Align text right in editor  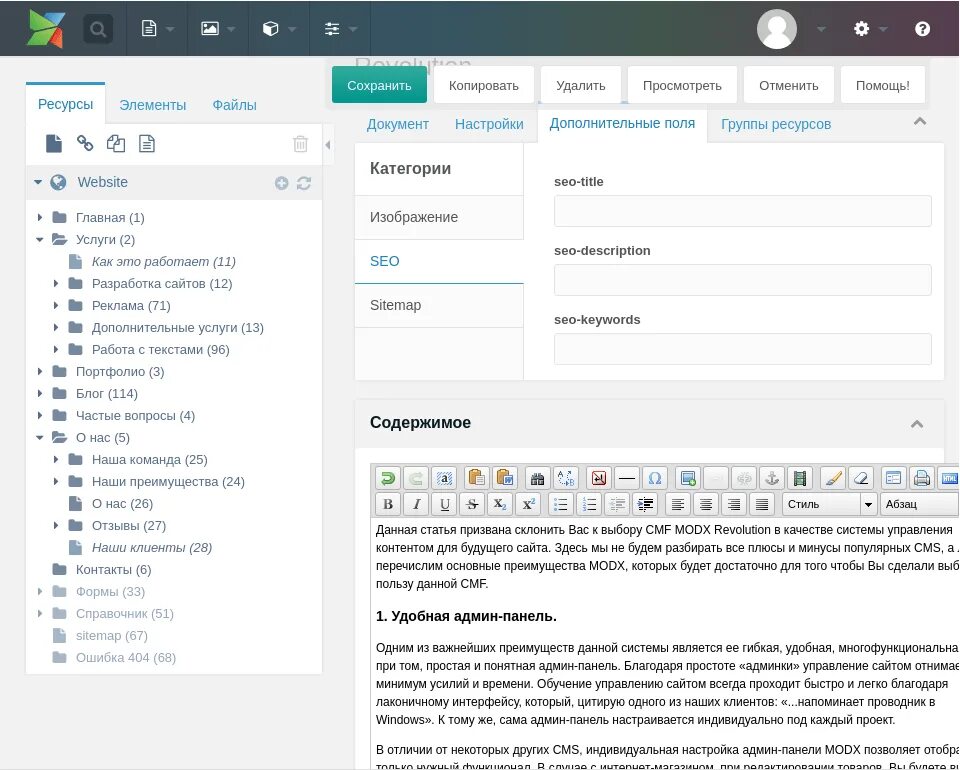(x=733, y=504)
